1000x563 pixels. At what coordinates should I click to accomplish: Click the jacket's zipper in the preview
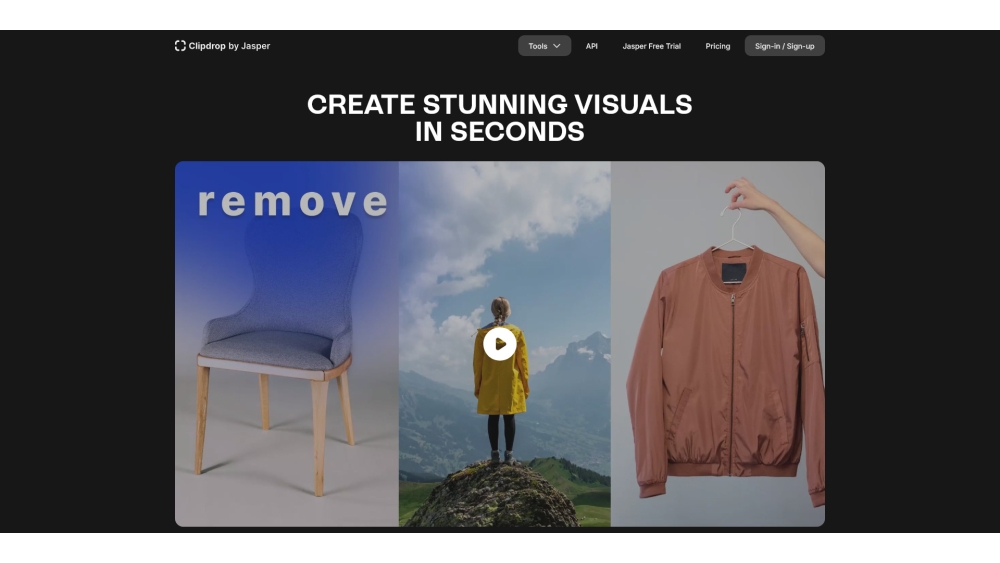tap(732, 380)
